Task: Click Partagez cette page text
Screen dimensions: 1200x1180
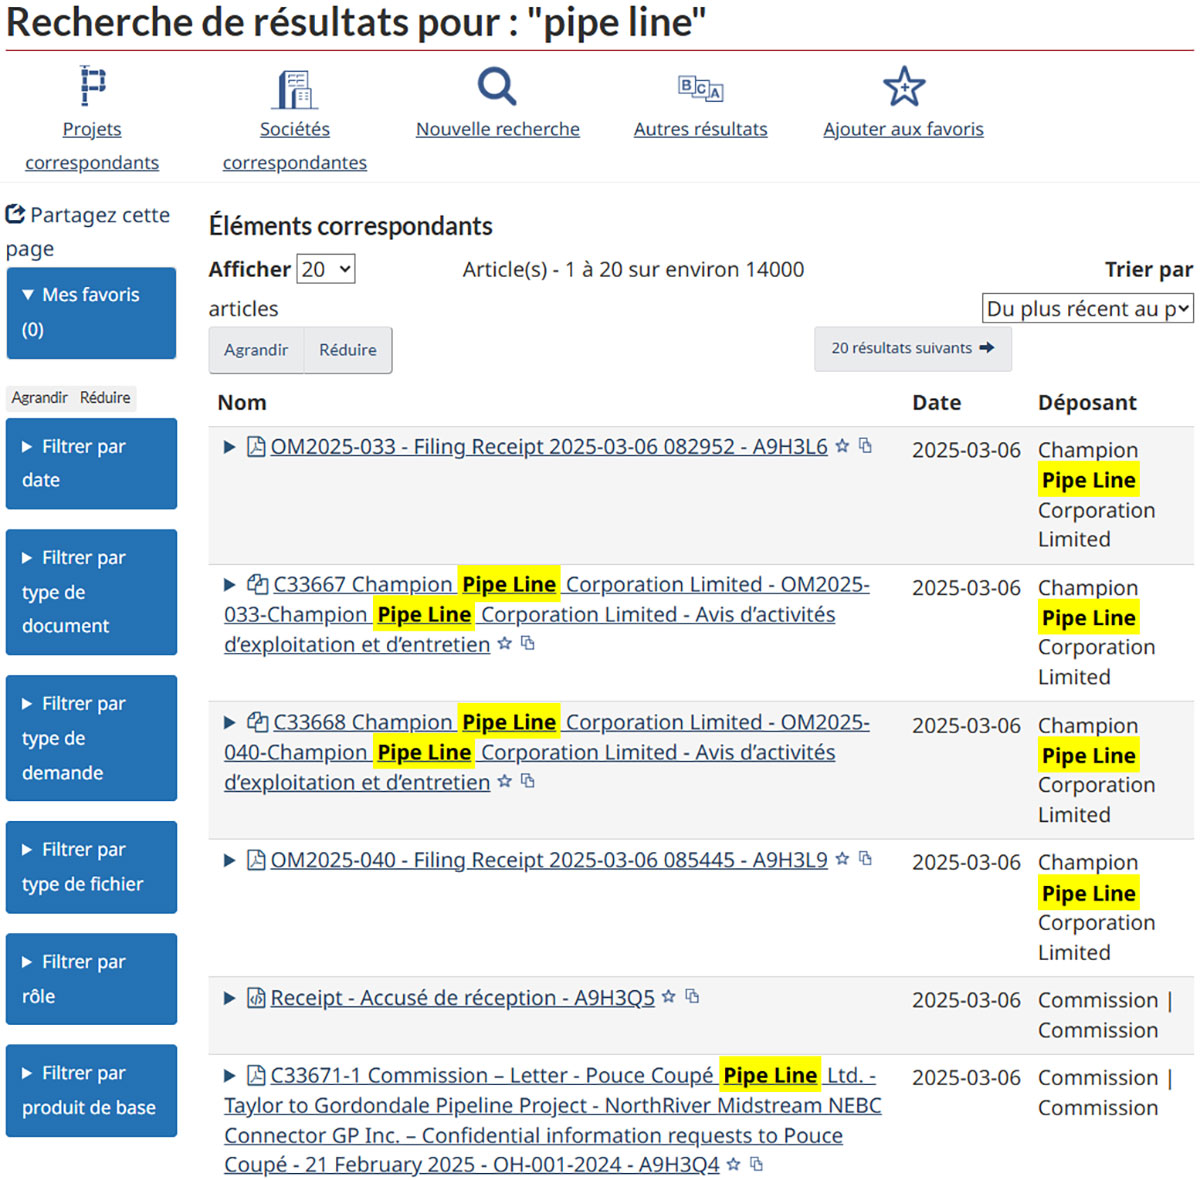Action: click(x=88, y=231)
